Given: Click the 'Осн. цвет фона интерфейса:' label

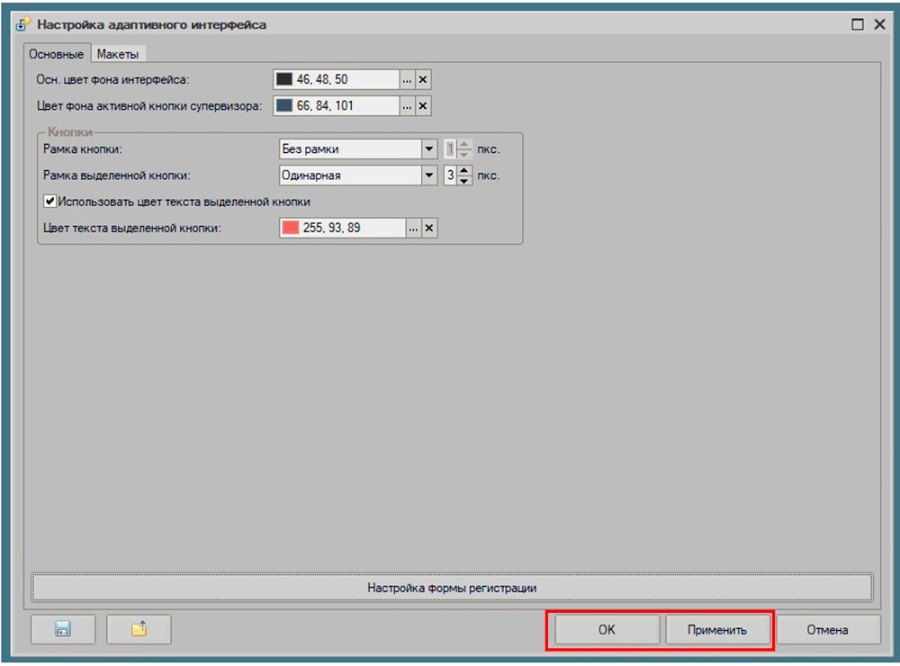Looking at the screenshot, I should point(112,79).
